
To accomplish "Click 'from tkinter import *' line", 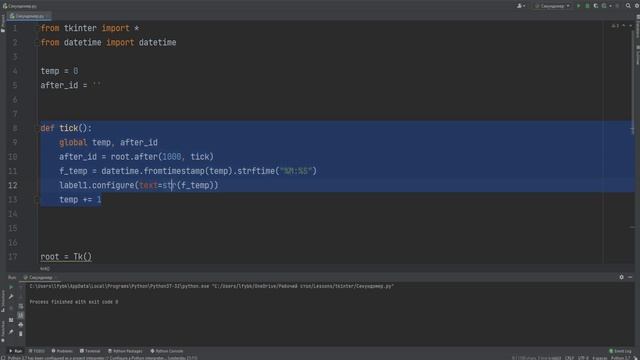I will click(x=90, y=28).
